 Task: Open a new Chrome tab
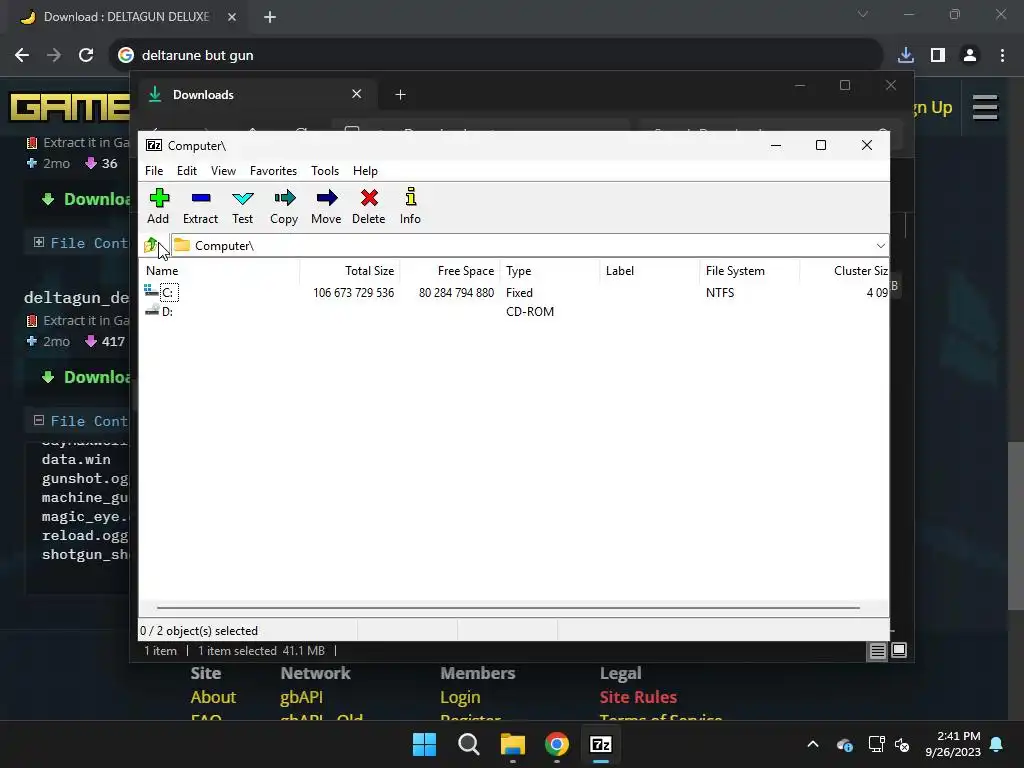pos(270,17)
